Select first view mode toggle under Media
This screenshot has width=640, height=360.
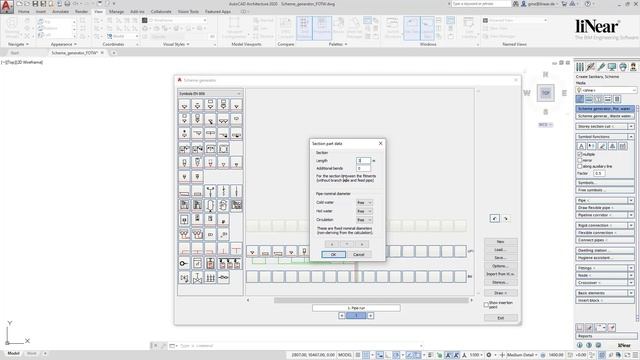[580, 99]
